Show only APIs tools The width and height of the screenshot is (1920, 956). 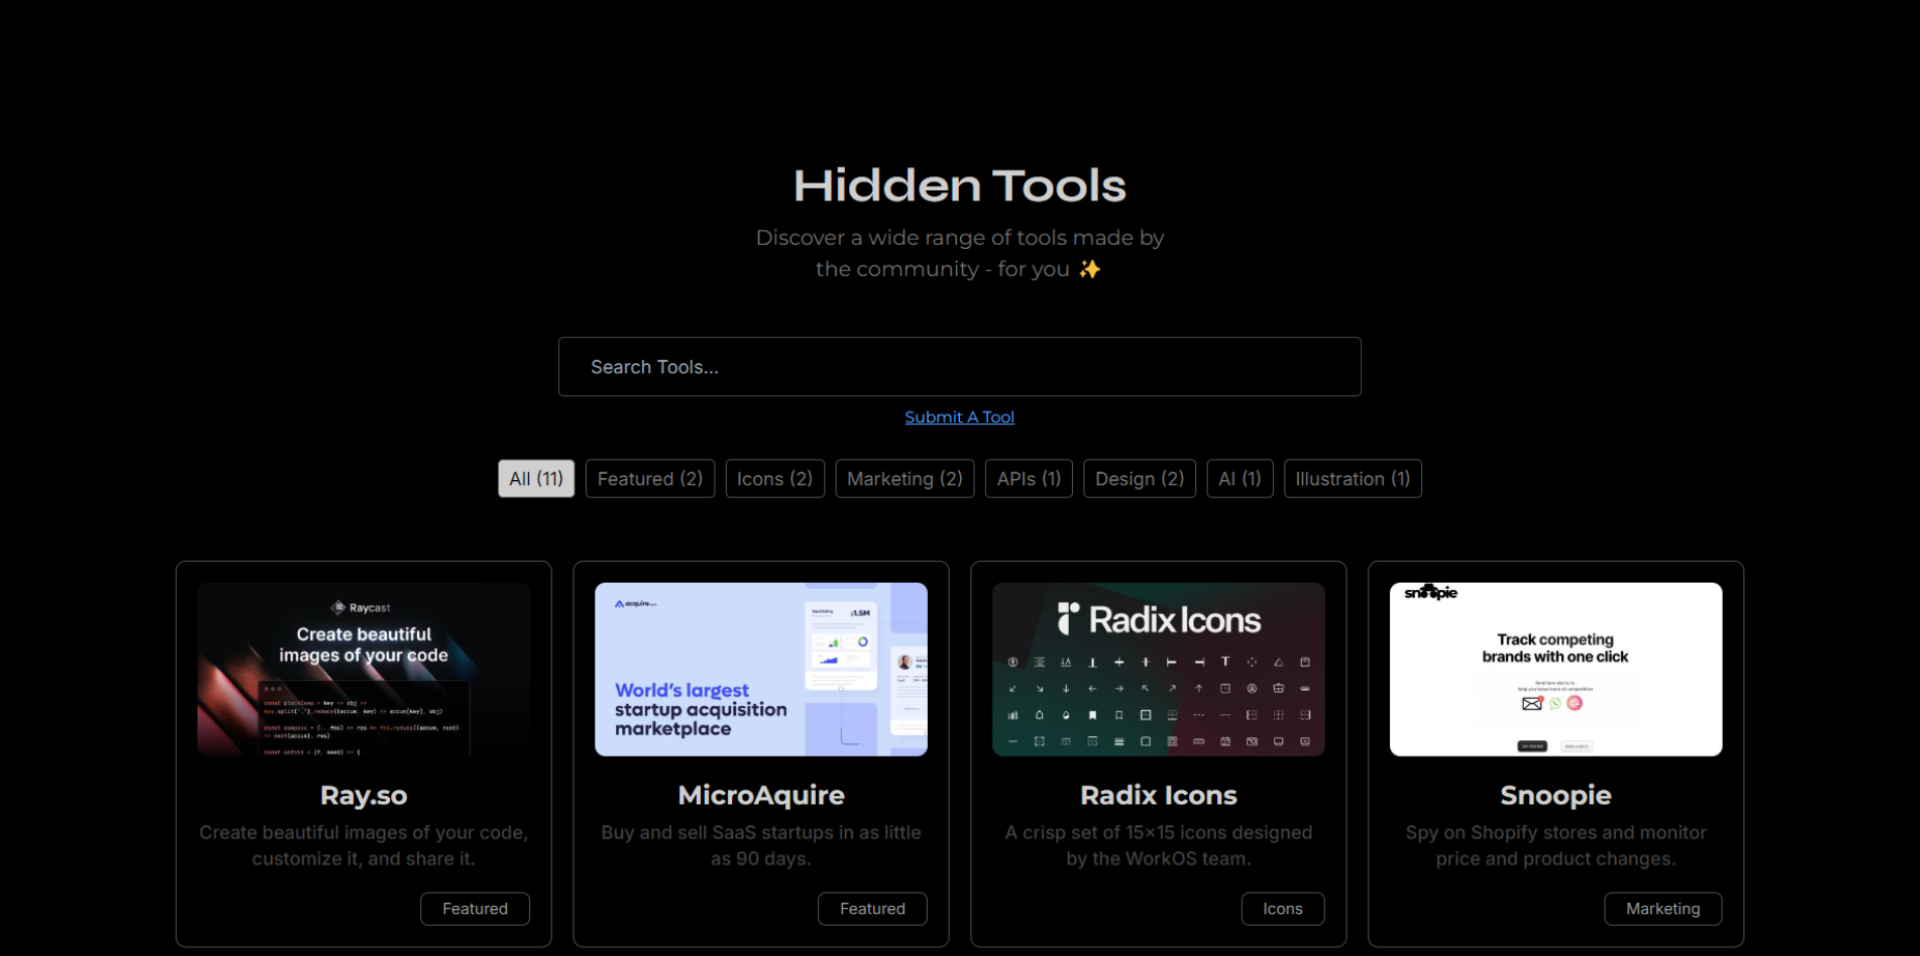point(1028,478)
